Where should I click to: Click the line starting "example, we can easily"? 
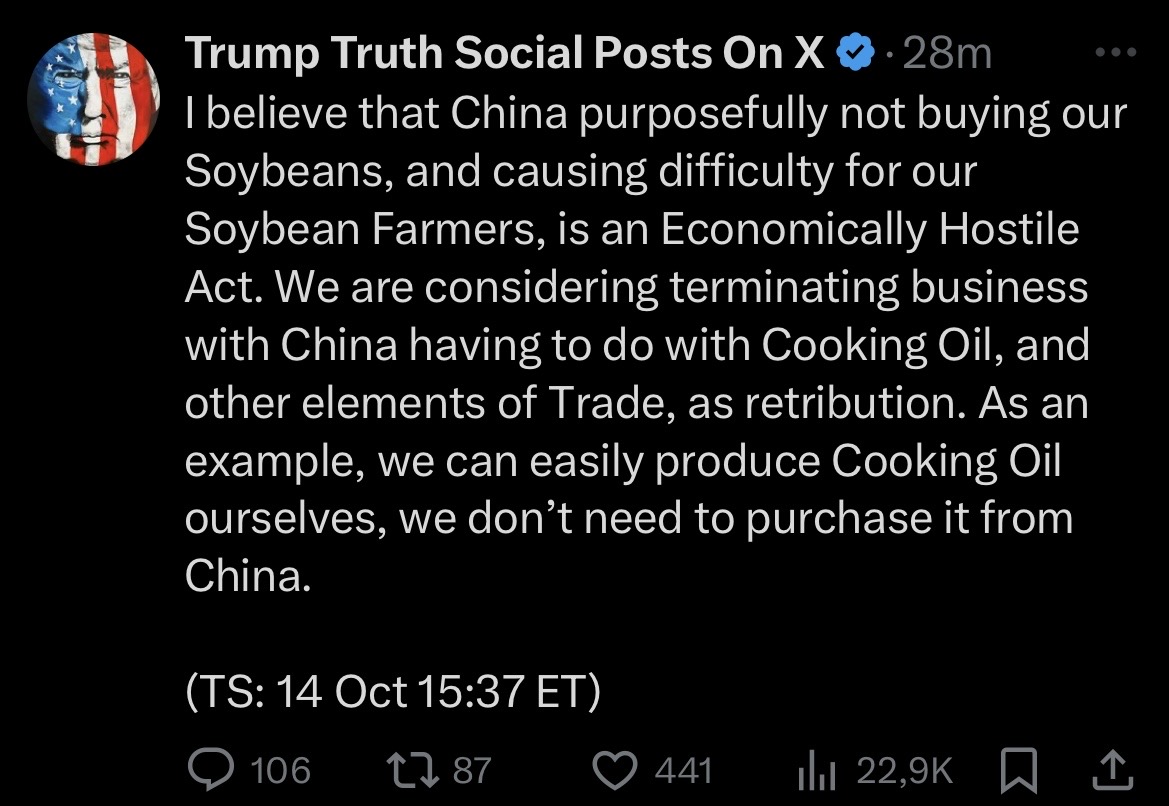pyautogui.click(x=622, y=461)
